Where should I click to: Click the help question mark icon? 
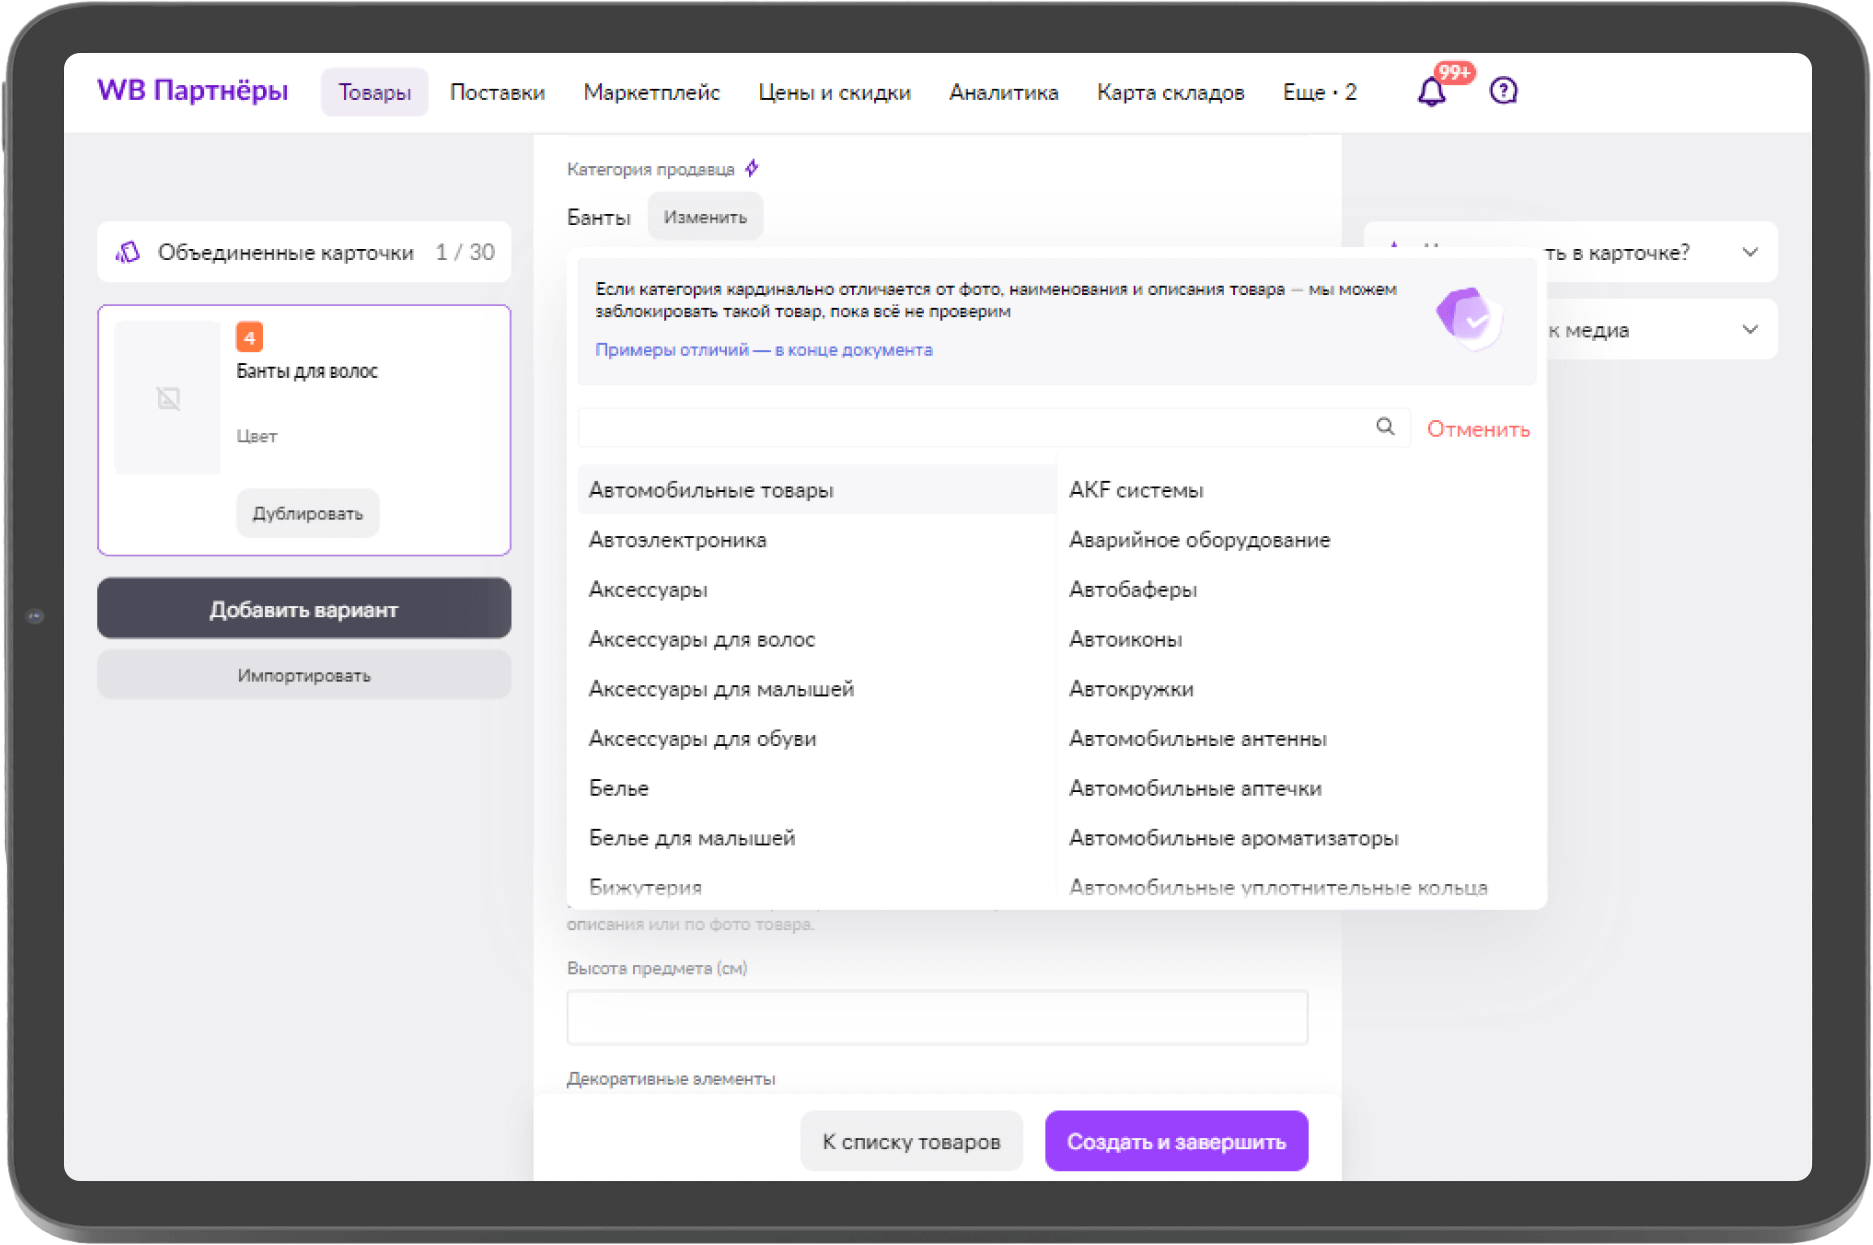coord(1503,91)
